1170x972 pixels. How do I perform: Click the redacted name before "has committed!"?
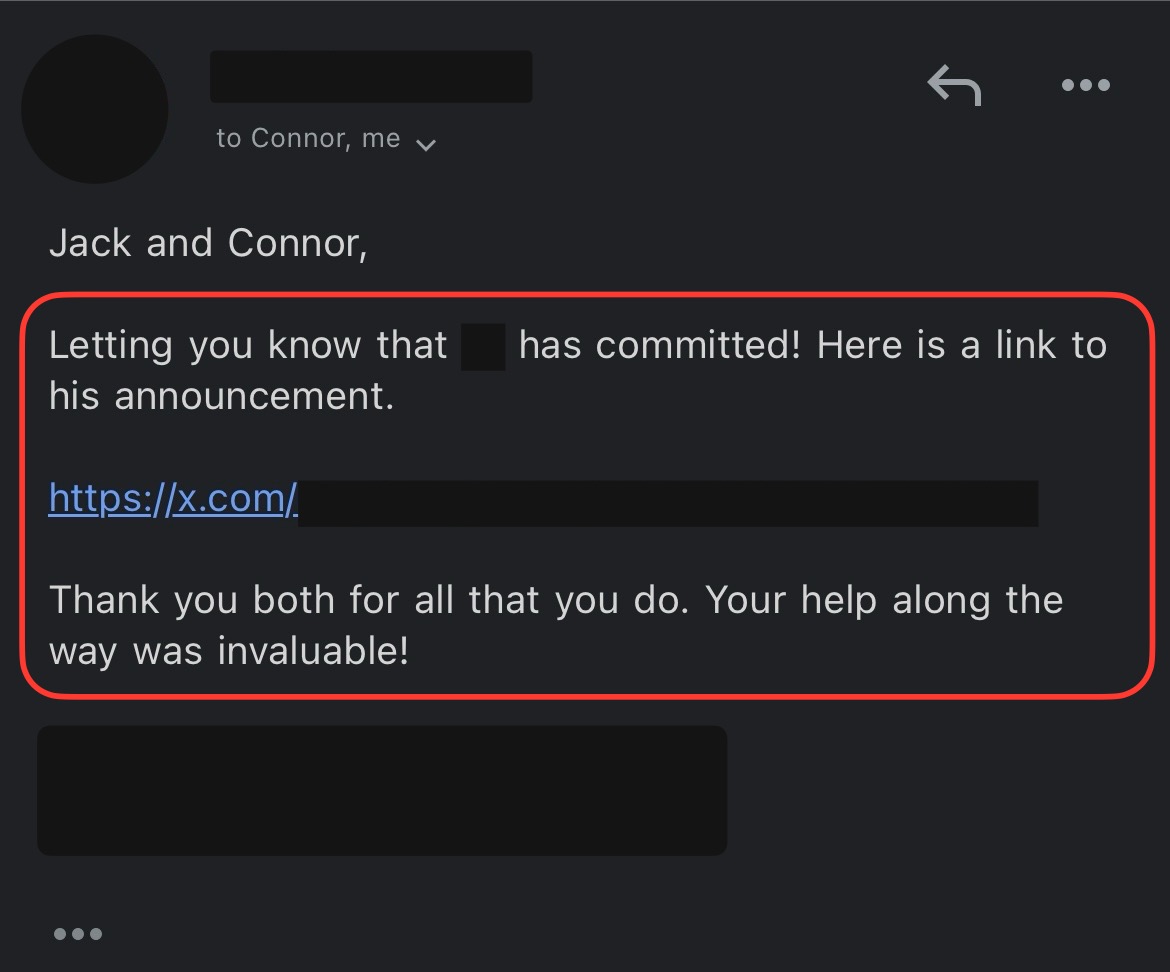pos(483,346)
